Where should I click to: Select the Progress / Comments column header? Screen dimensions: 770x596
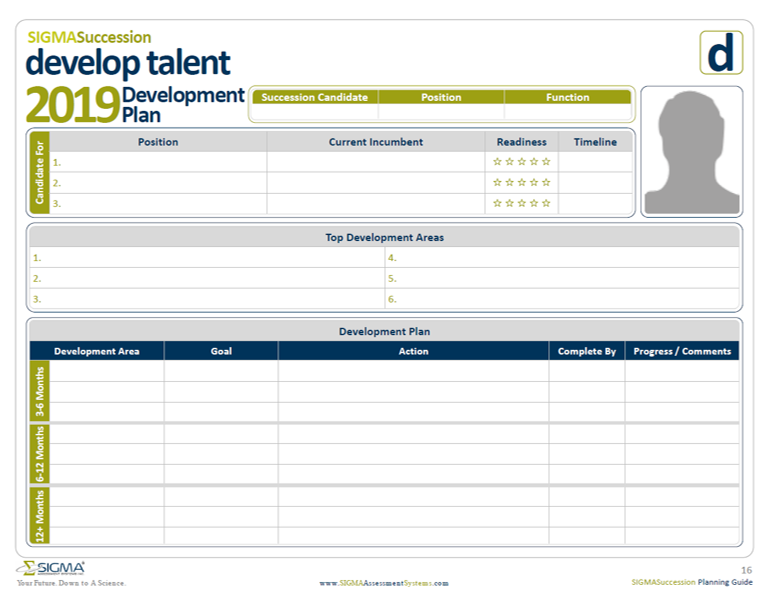click(x=682, y=351)
